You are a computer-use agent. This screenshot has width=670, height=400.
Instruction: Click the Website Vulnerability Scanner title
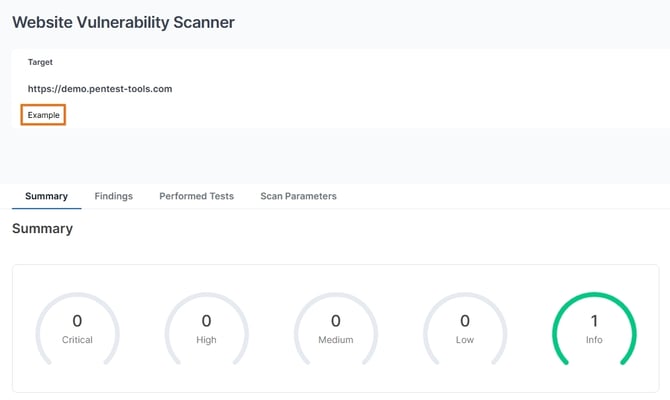tap(123, 22)
